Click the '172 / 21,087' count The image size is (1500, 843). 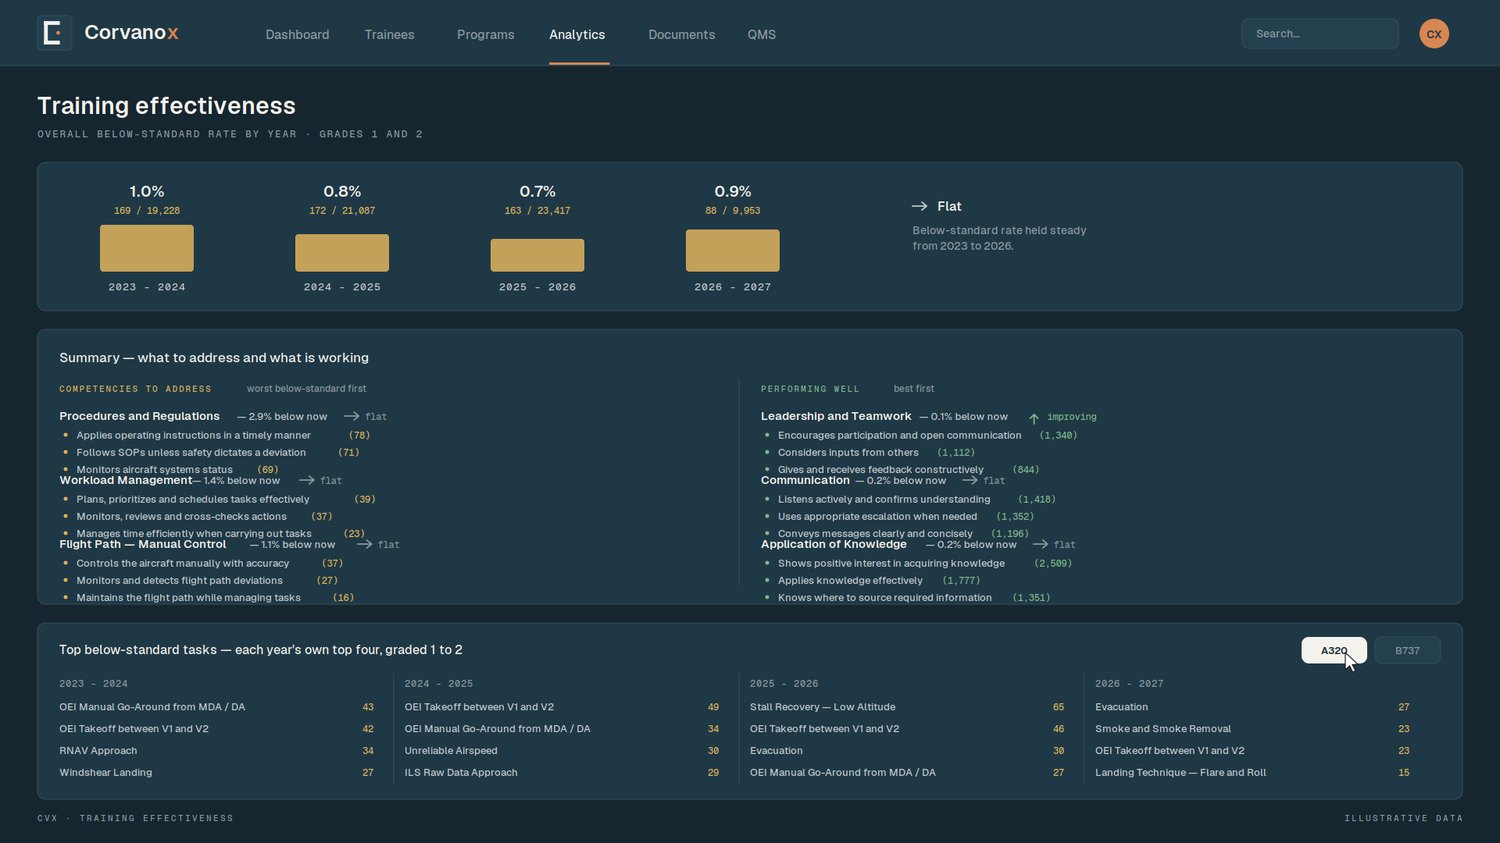point(342,211)
